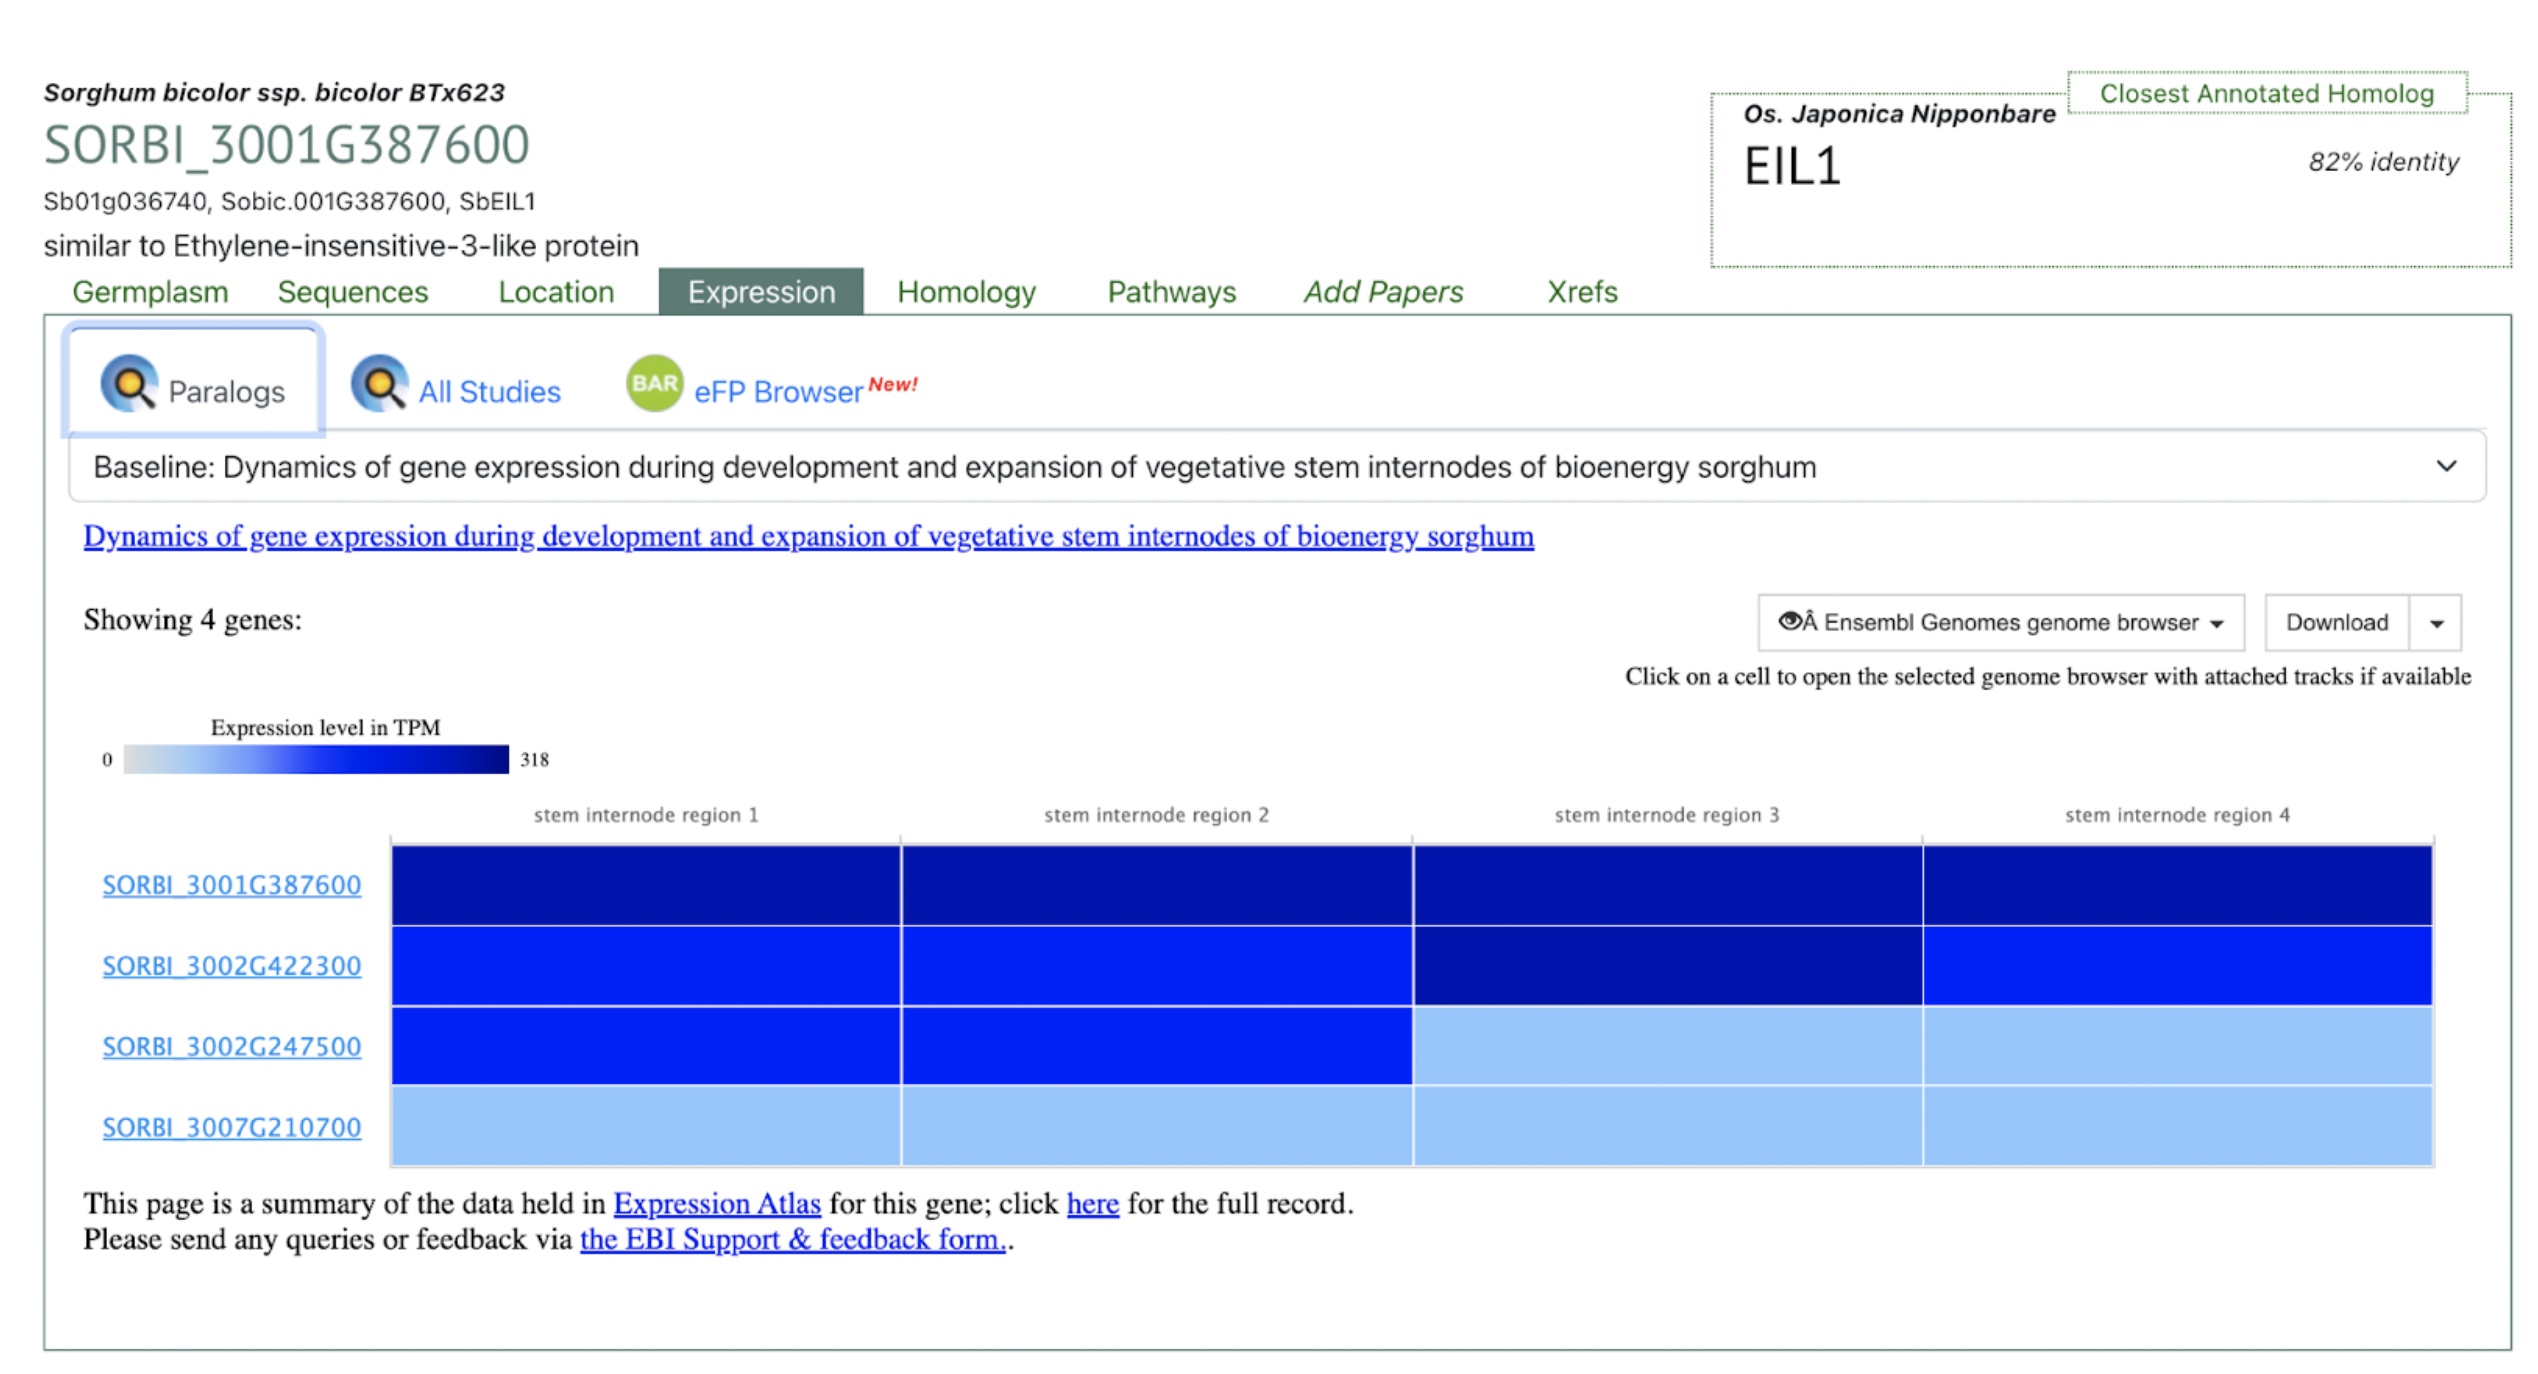Click the green BAR eFP Browser icon
Image resolution: width=2538 pixels, height=1374 pixels.
coord(654,383)
